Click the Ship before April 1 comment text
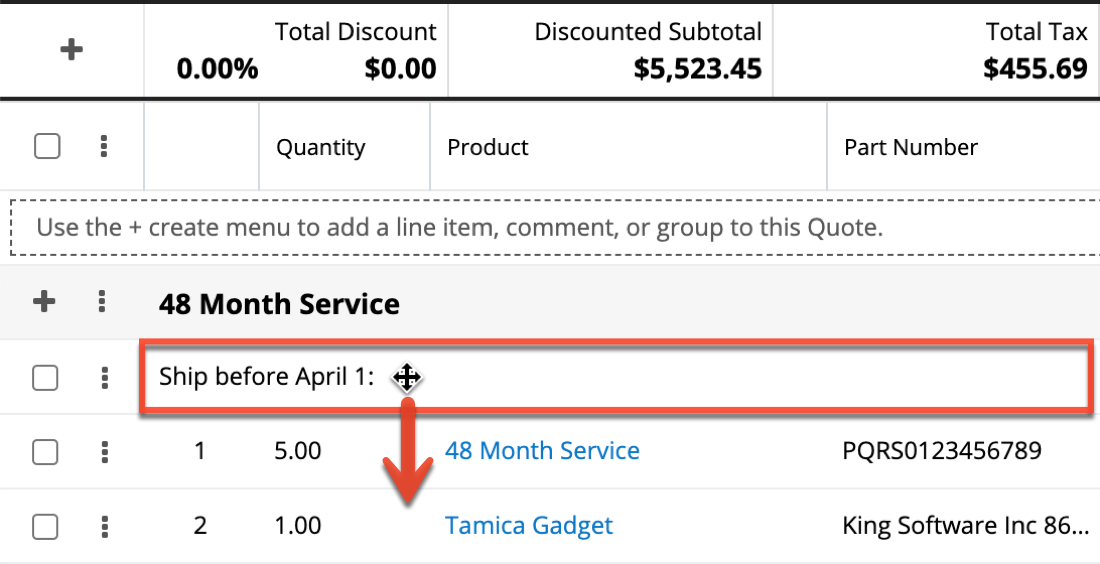 pyautogui.click(x=266, y=378)
